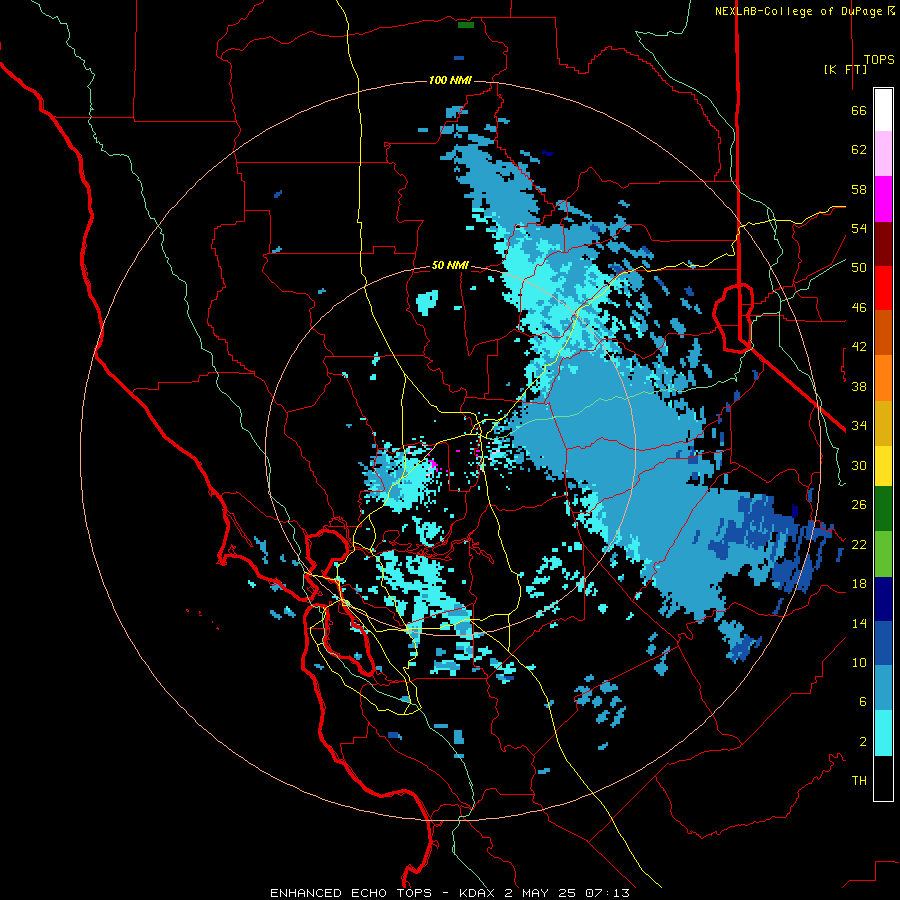Click the 2 MAY 25 date text

pos(542,893)
